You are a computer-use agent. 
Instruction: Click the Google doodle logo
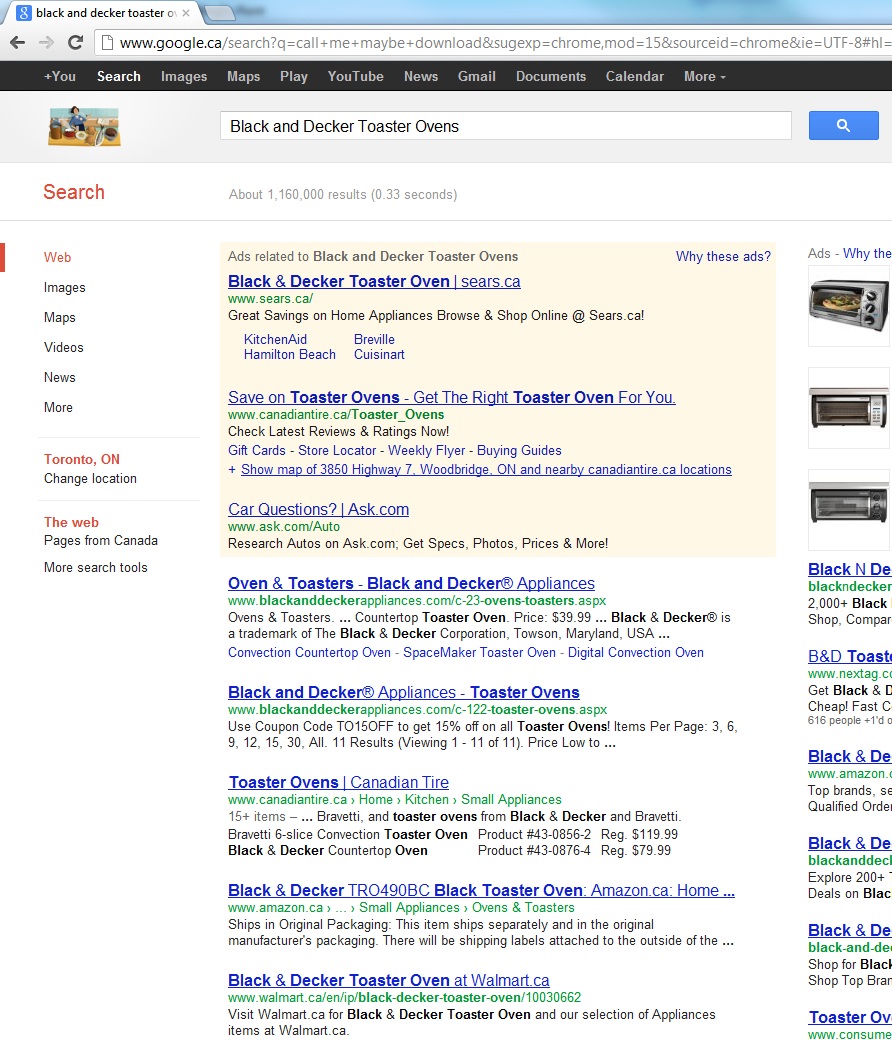coord(85,126)
